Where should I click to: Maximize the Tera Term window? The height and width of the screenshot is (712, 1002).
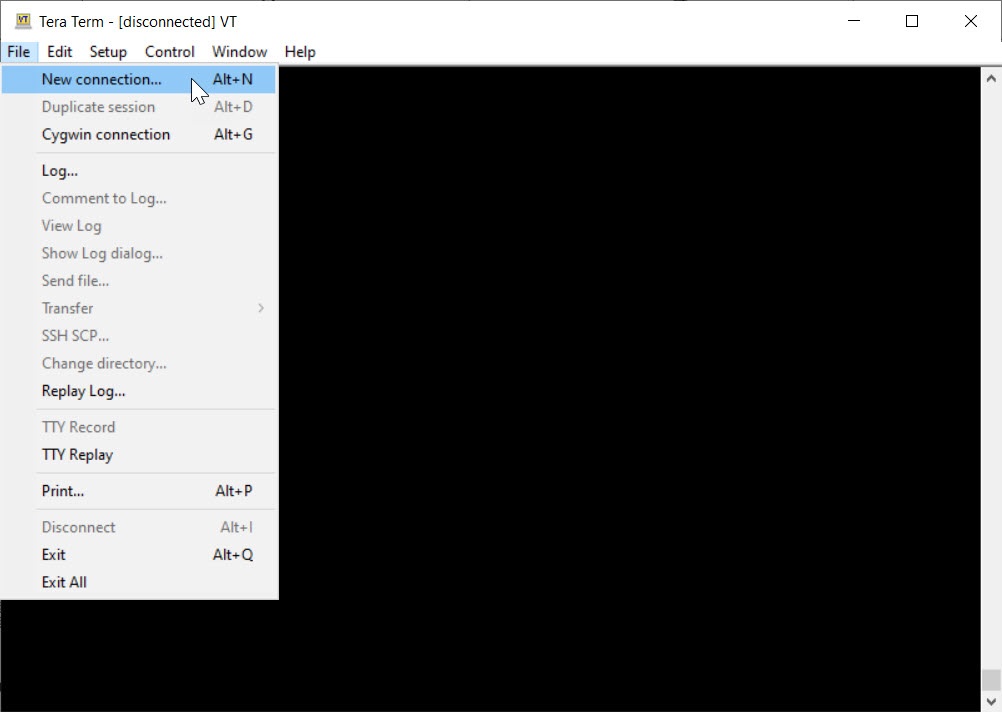(x=911, y=21)
